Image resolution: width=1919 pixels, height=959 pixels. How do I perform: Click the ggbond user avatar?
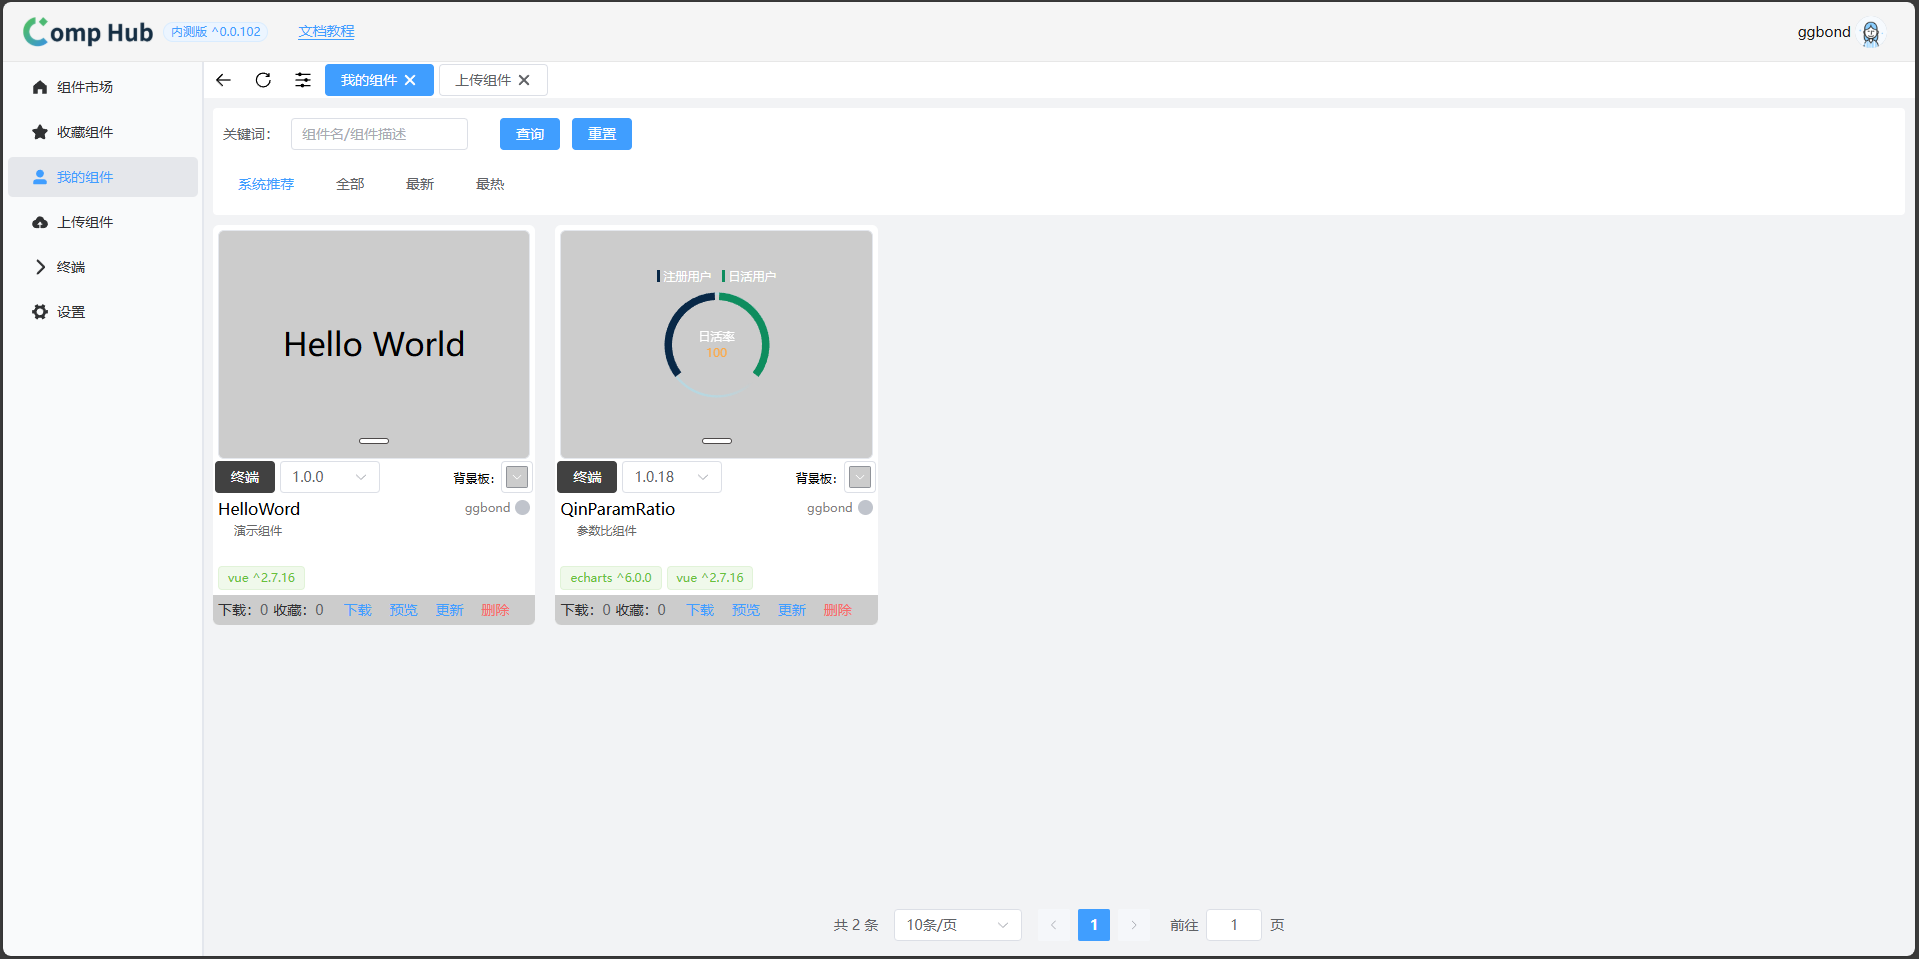click(1870, 33)
